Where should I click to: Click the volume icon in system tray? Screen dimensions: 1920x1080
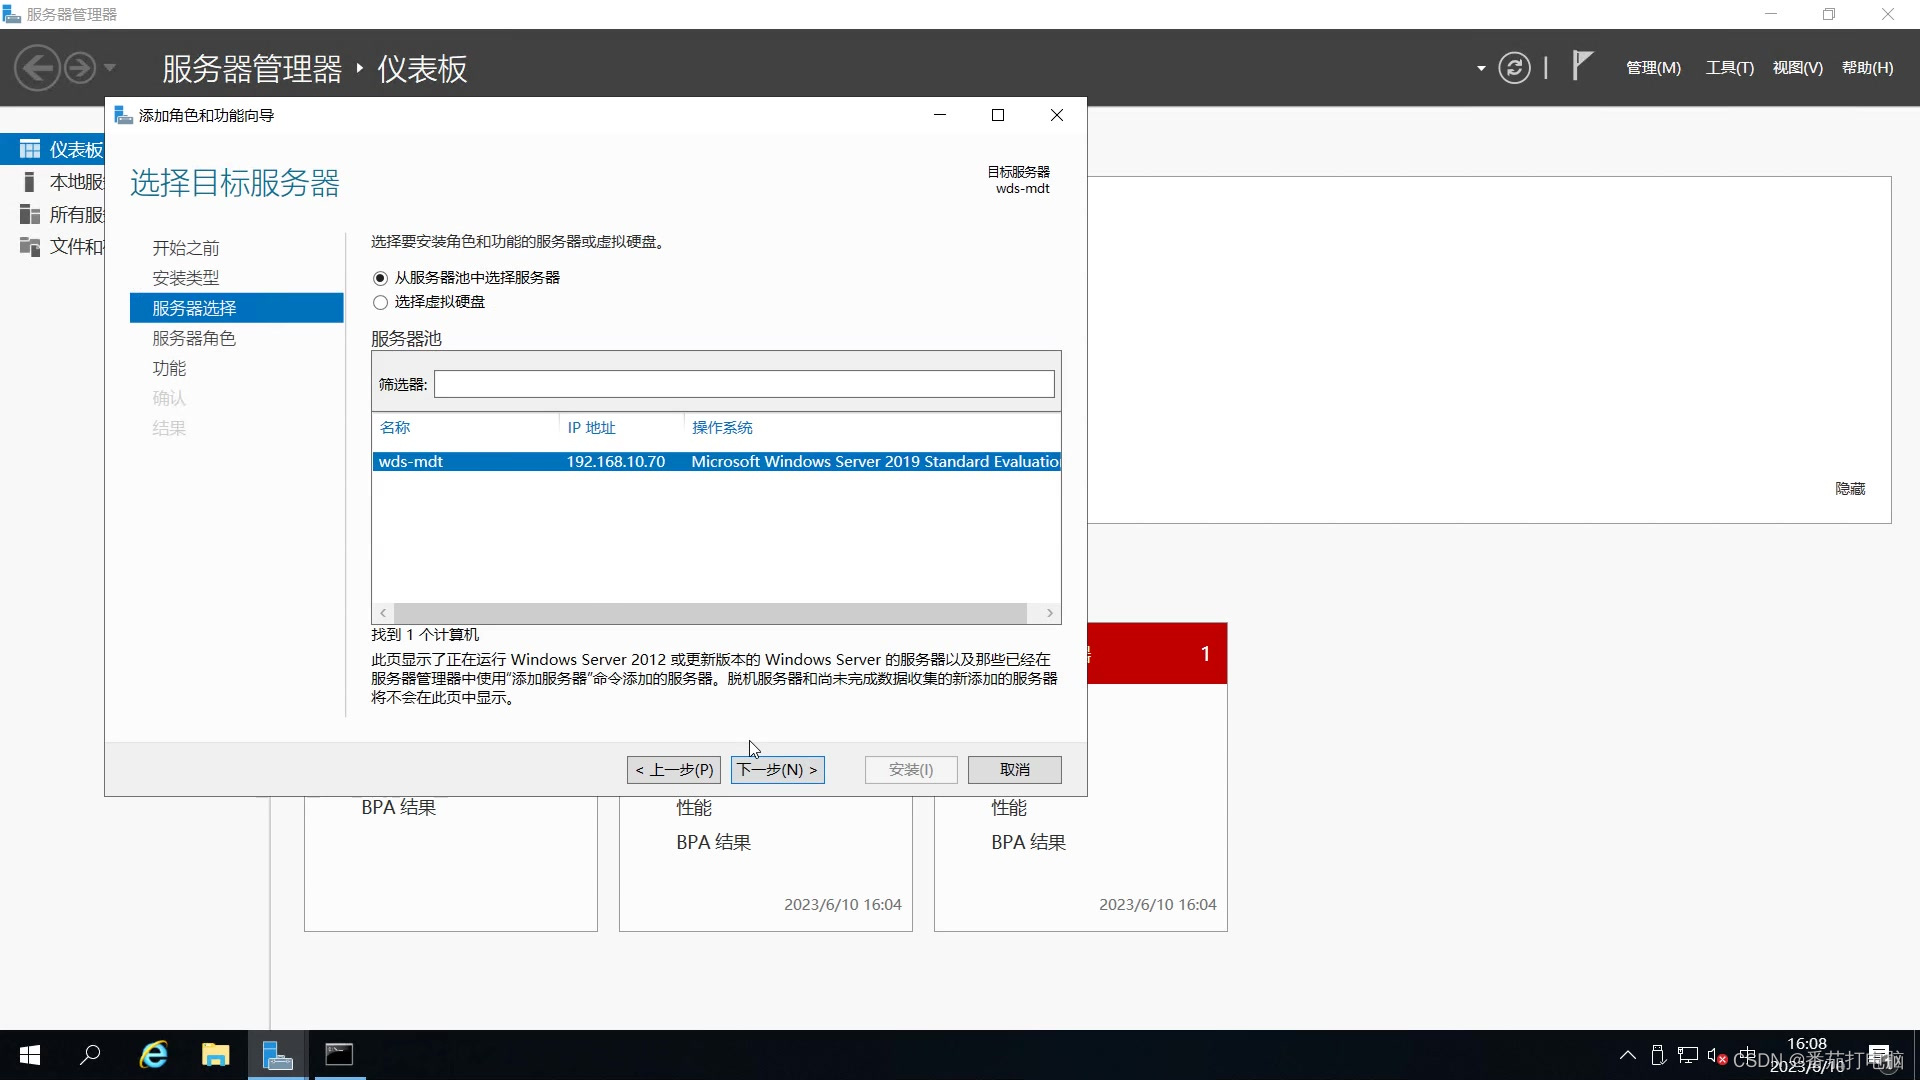[1717, 1056]
